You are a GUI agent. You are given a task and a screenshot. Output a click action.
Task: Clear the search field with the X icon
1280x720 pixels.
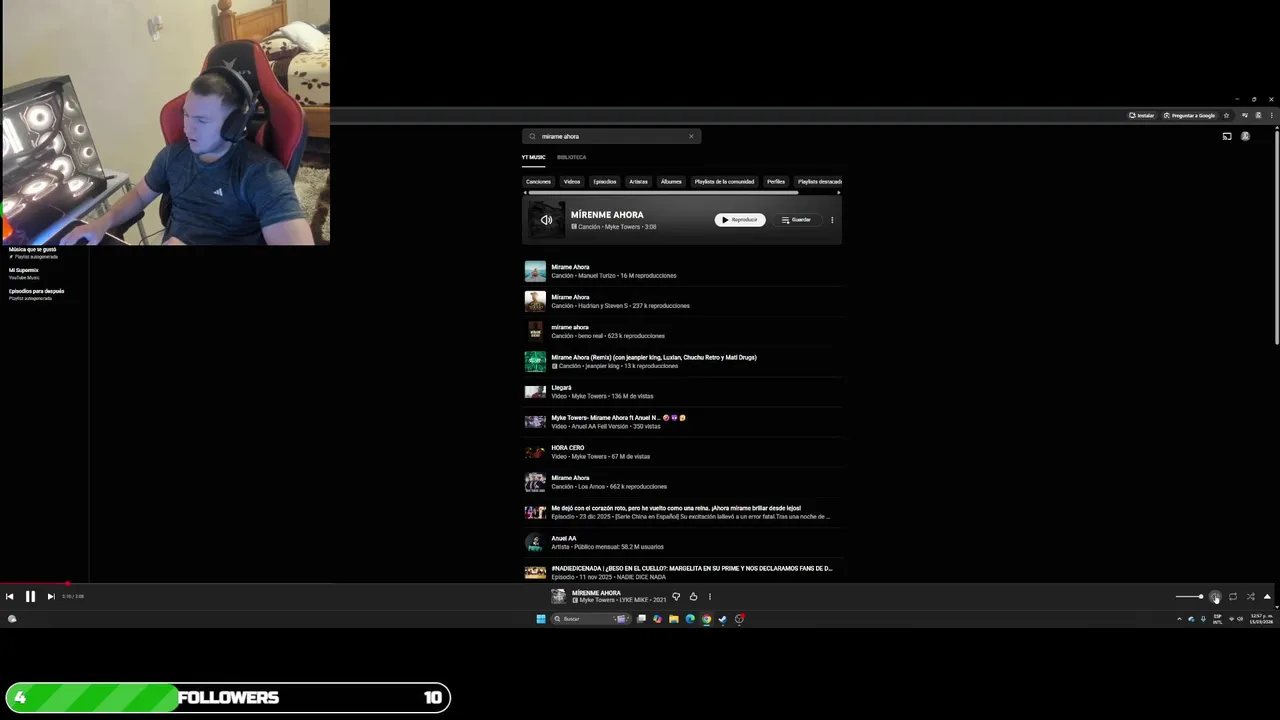pos(690,136)
